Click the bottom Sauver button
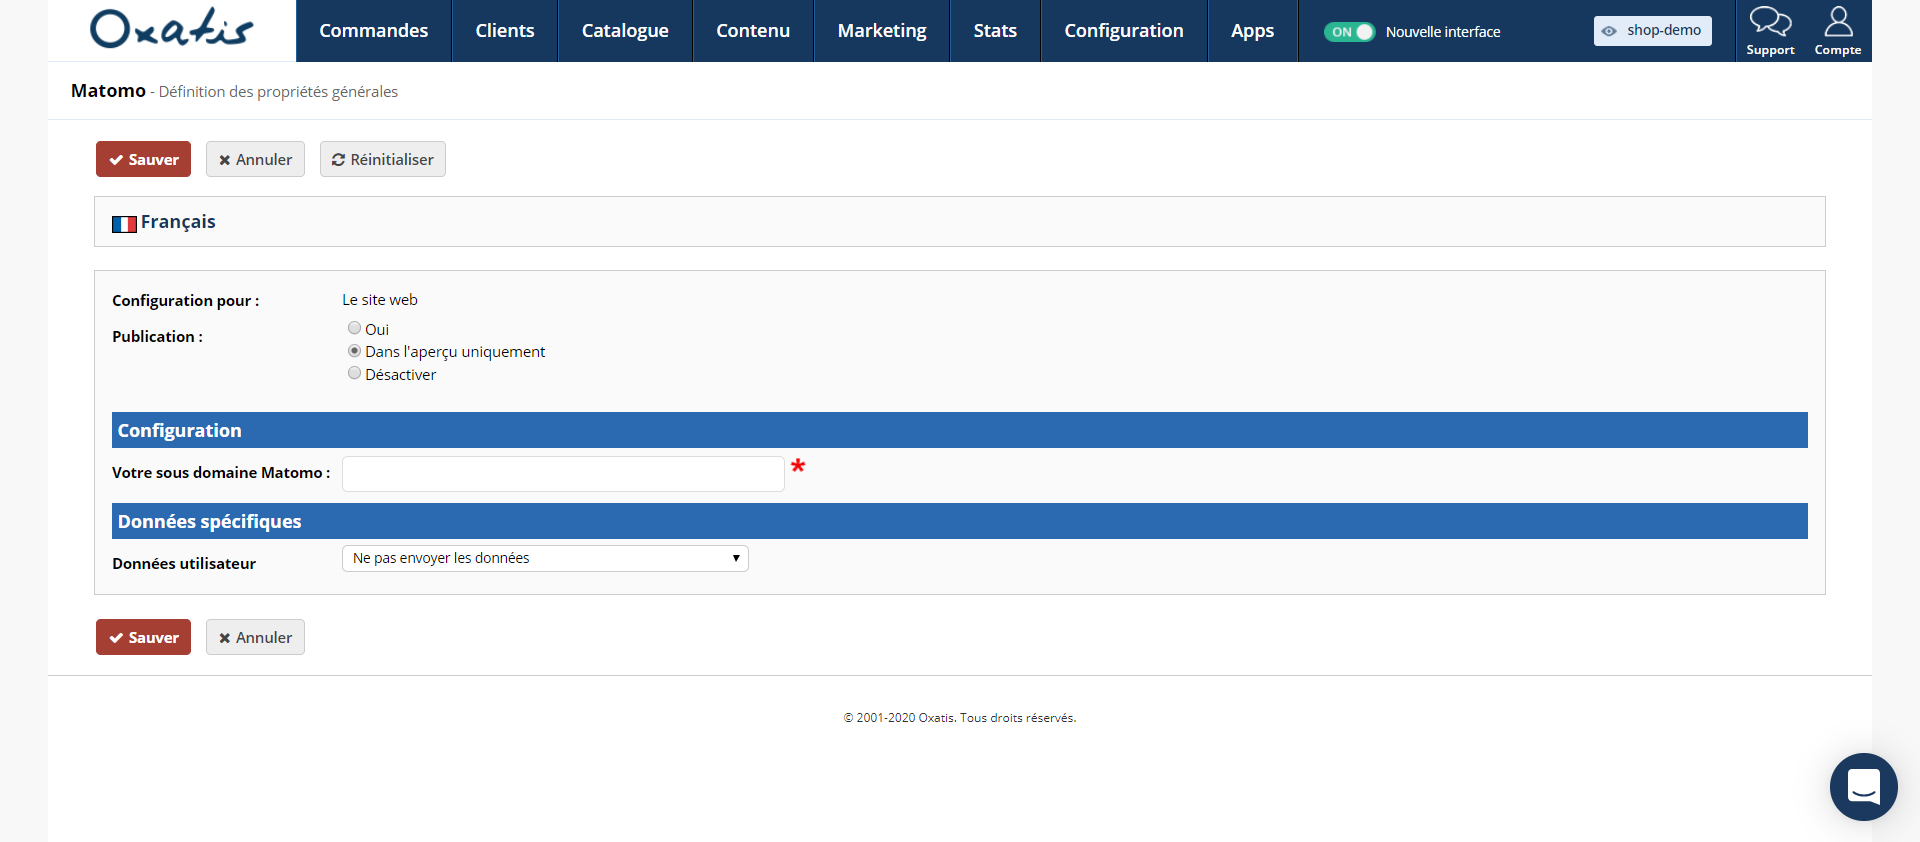This screenshot has height=842, width=1920. [x=143, y=637]
